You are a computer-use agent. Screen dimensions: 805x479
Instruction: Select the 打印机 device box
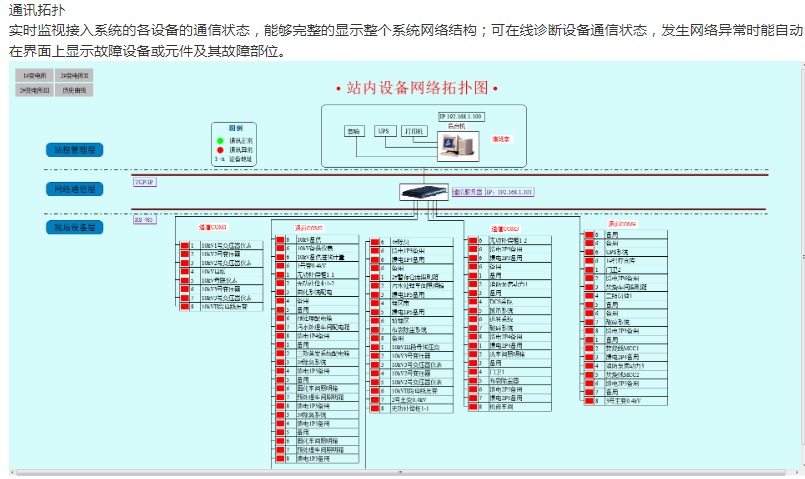pyautogui.click(x=414, y=131)
